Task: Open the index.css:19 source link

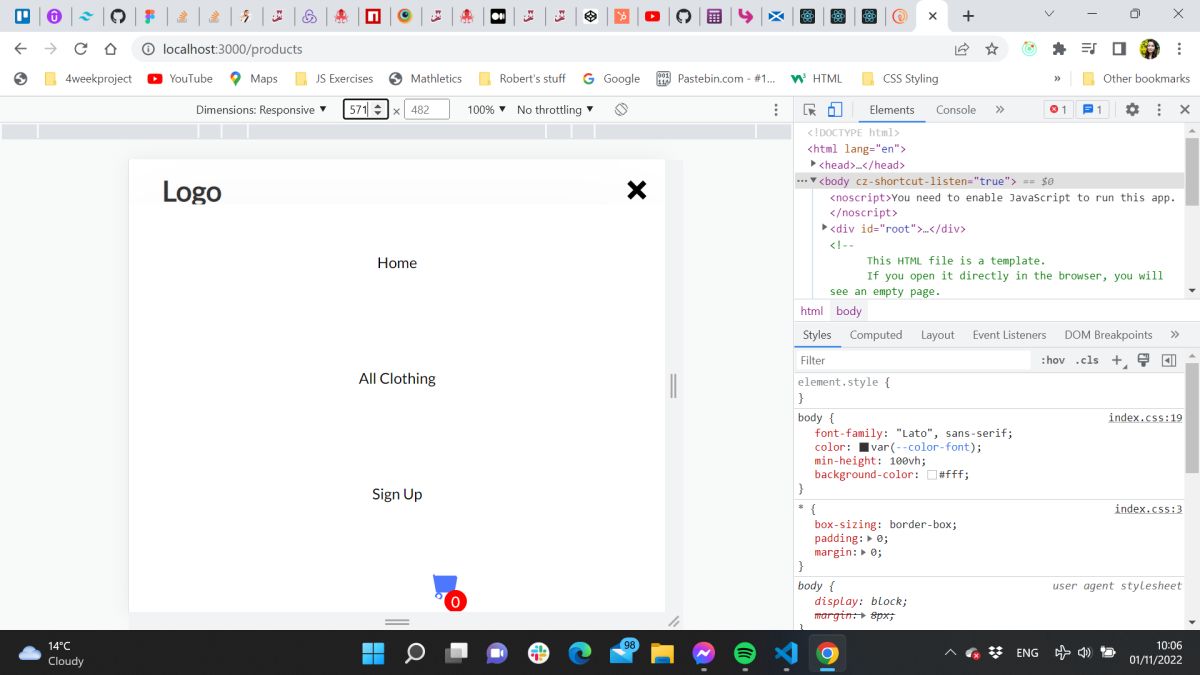Action: pos(1145,418)
